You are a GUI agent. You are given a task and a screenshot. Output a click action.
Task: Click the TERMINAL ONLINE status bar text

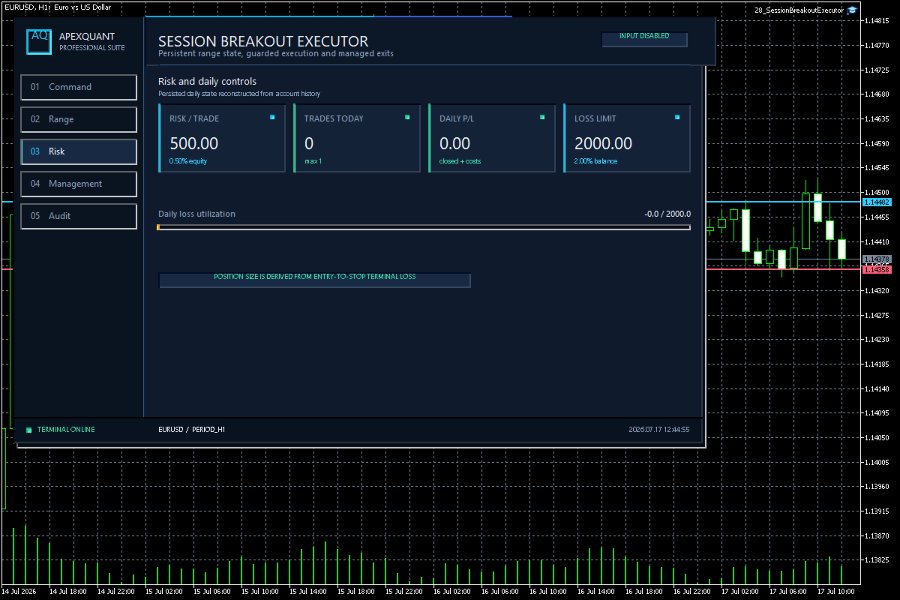[x=66, y=429]
